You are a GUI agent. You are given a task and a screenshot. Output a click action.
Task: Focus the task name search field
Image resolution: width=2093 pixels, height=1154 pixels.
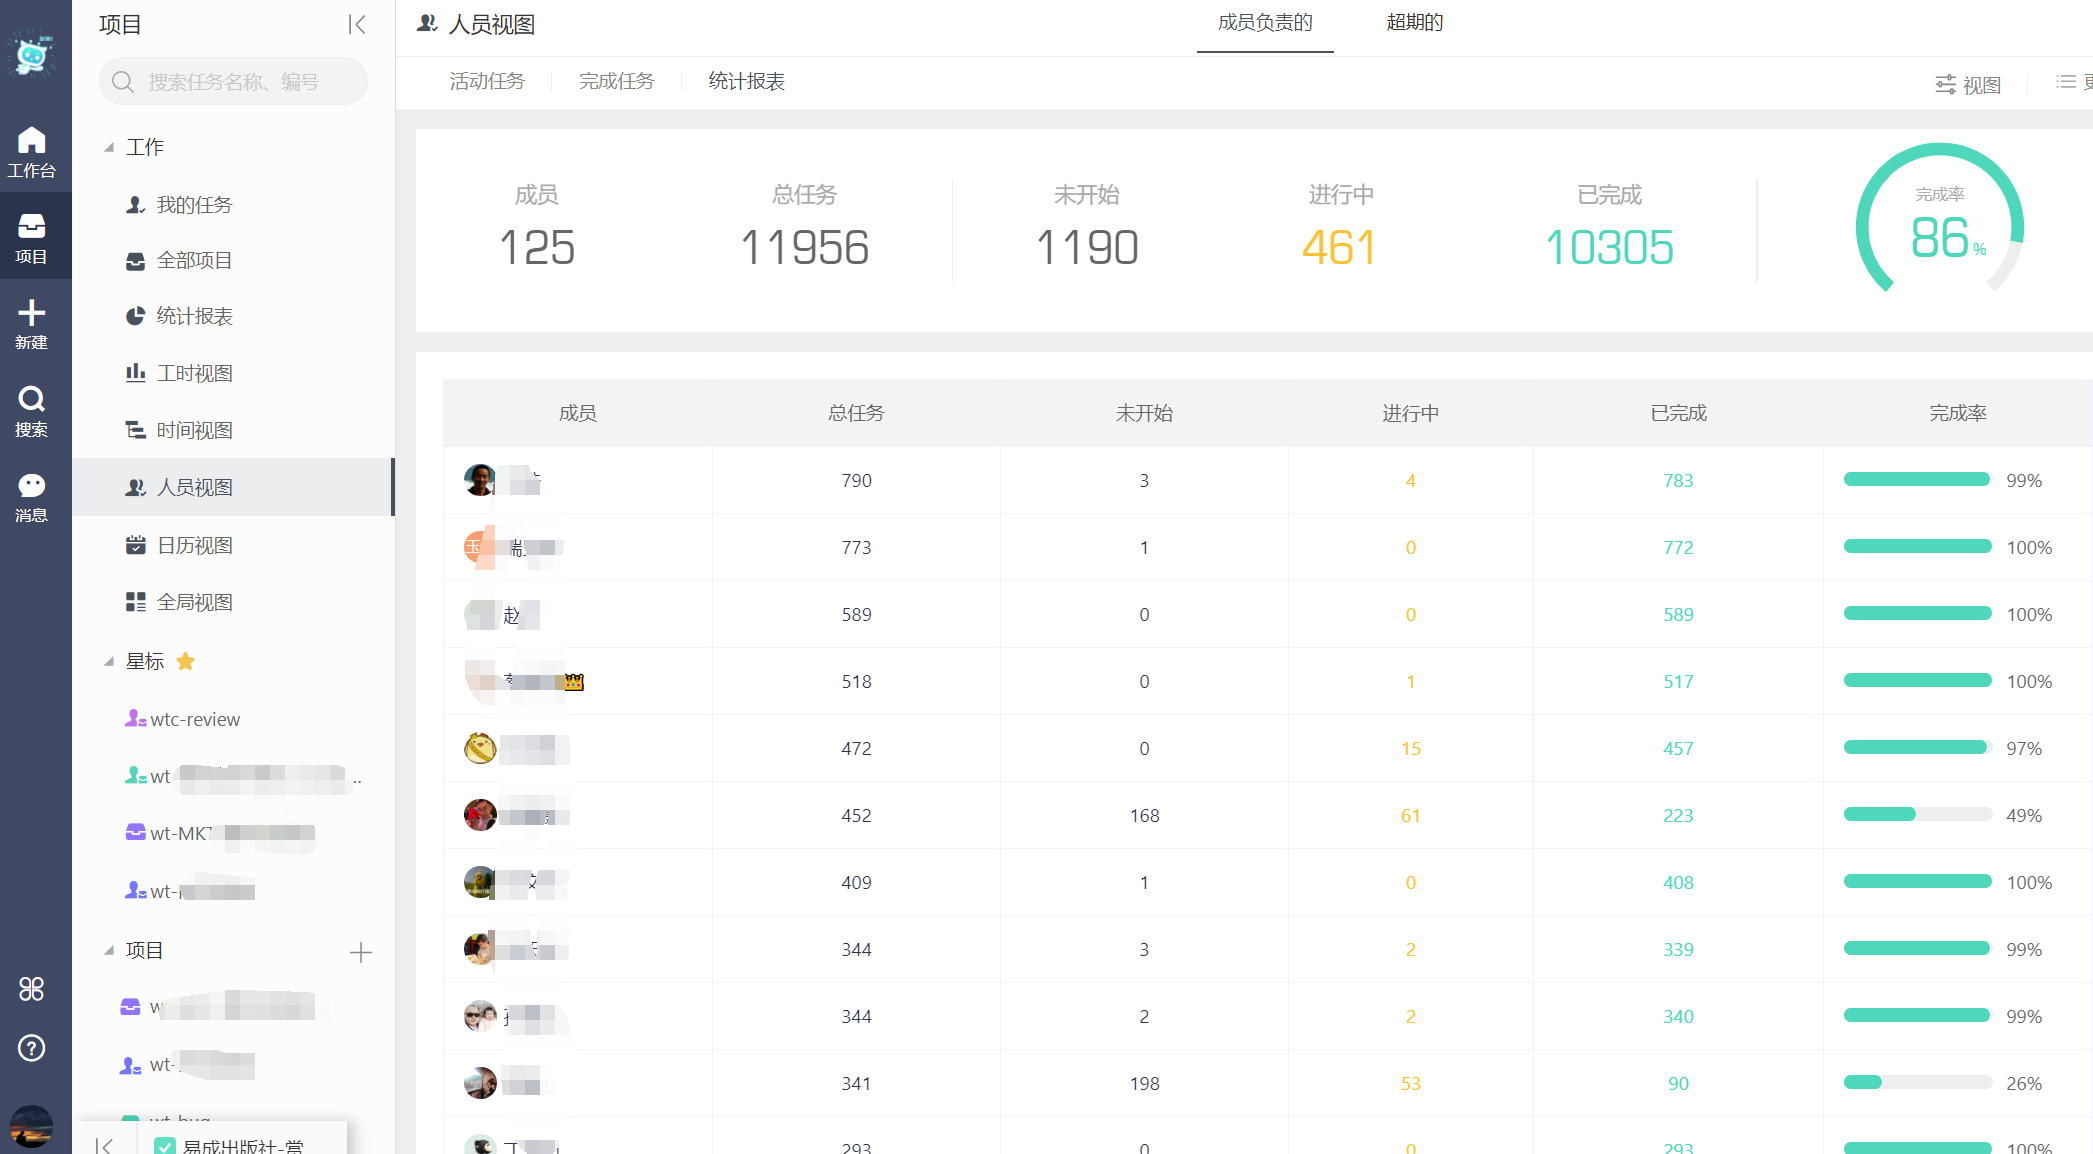click(x=233, y=81)
